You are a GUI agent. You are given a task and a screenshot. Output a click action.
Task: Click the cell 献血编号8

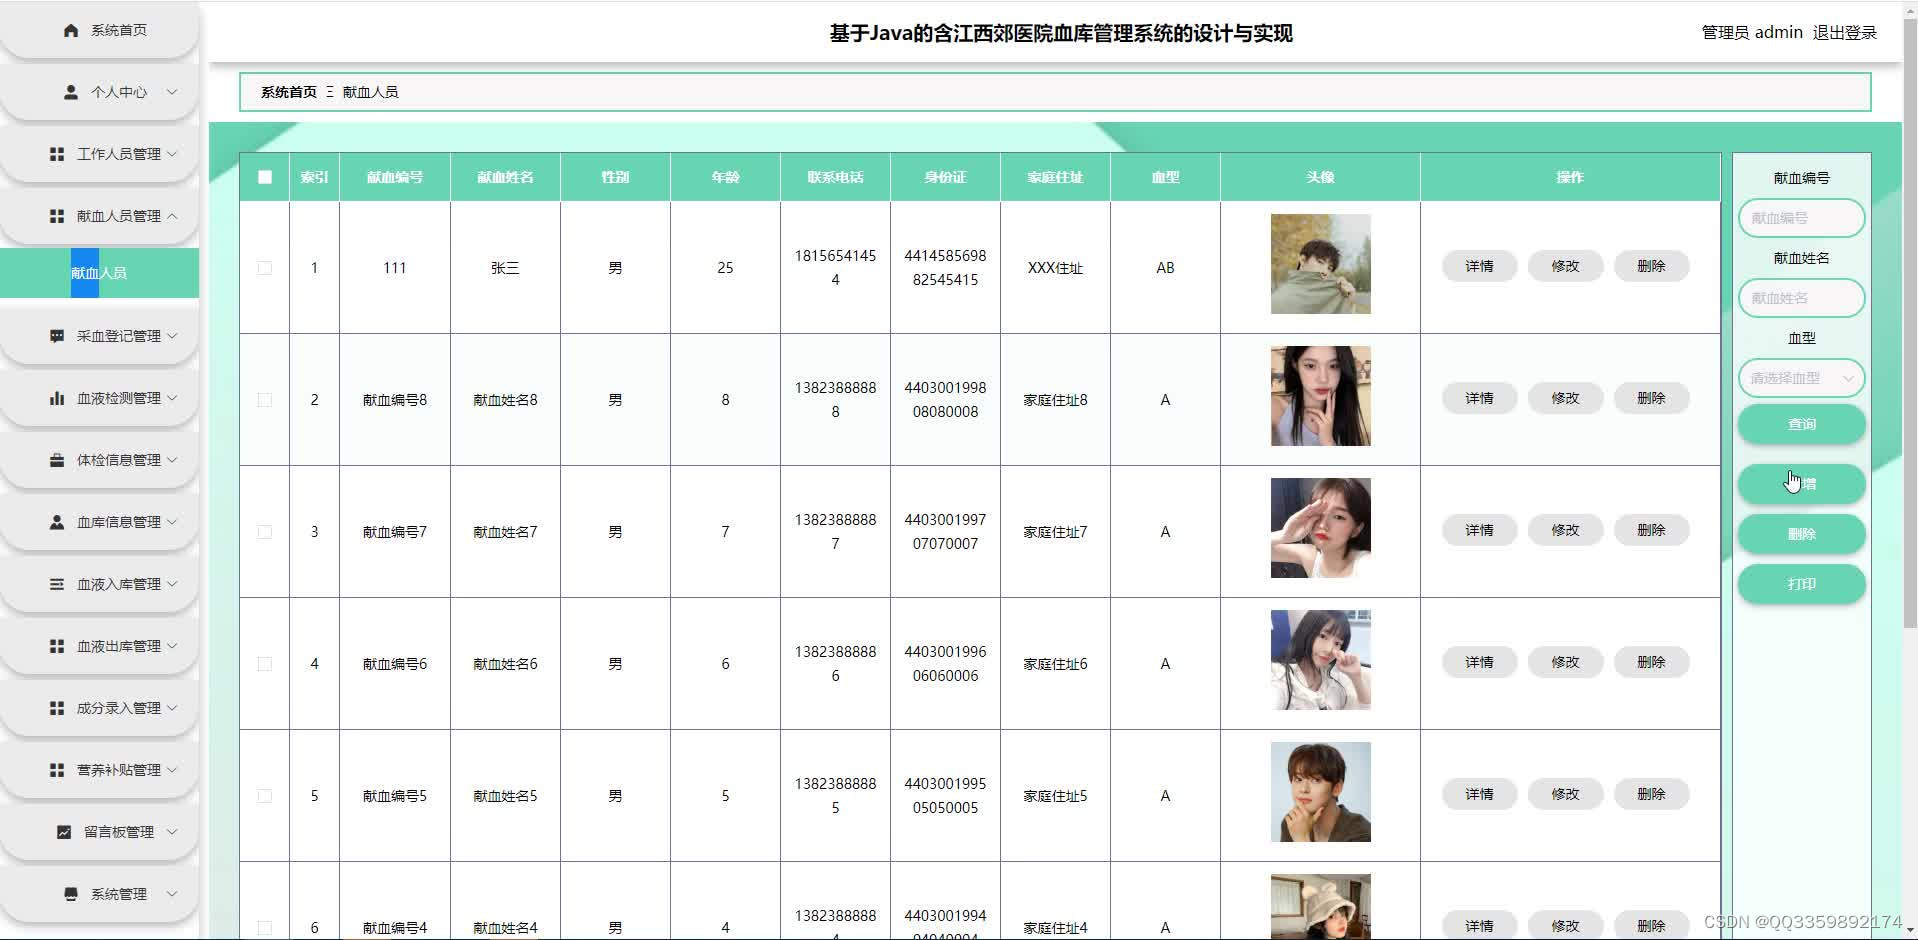click(395, 400)
